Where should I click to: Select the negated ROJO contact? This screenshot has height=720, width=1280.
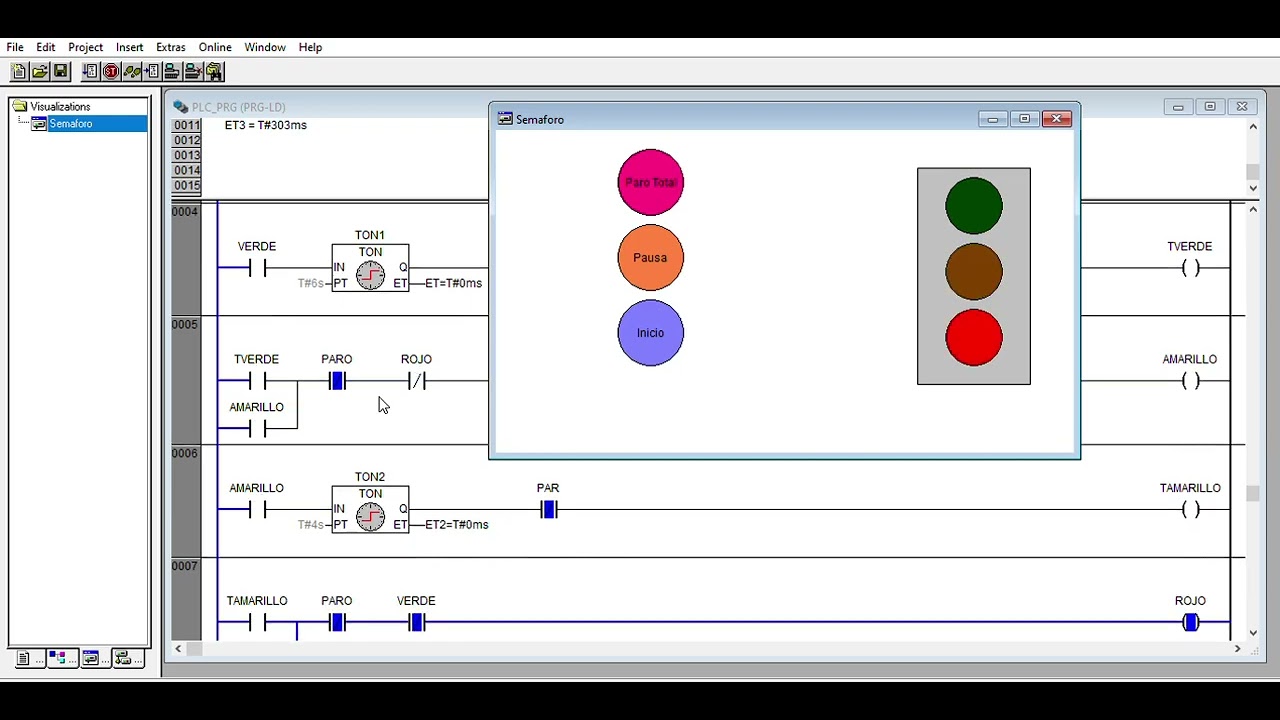coord(417,381)
